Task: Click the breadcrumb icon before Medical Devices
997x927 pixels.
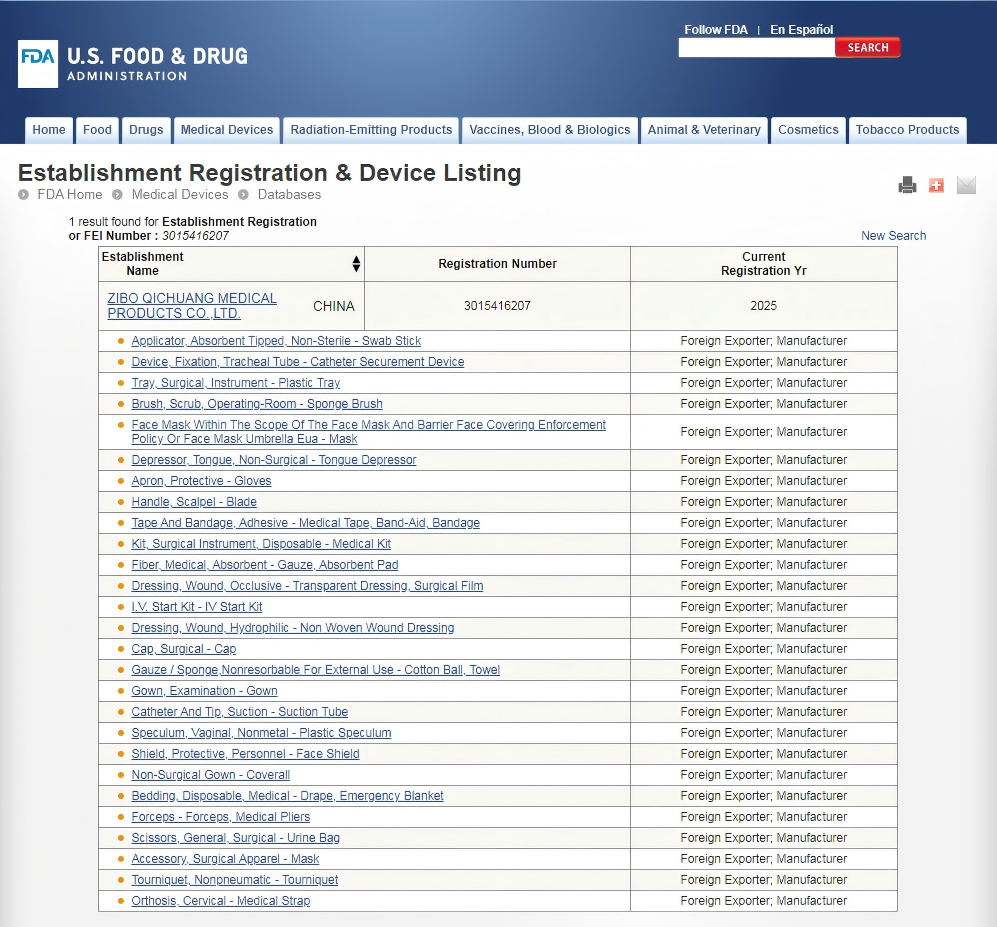Action: pyautogui.click(x=117, y=195)
